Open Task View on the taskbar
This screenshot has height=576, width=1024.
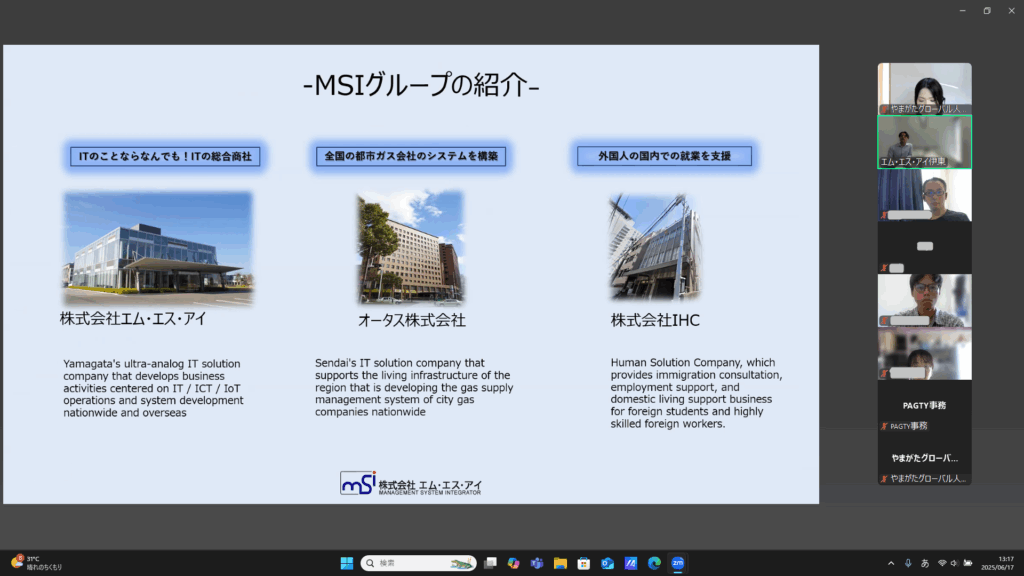pyautogui.click(x=490, y=563)
